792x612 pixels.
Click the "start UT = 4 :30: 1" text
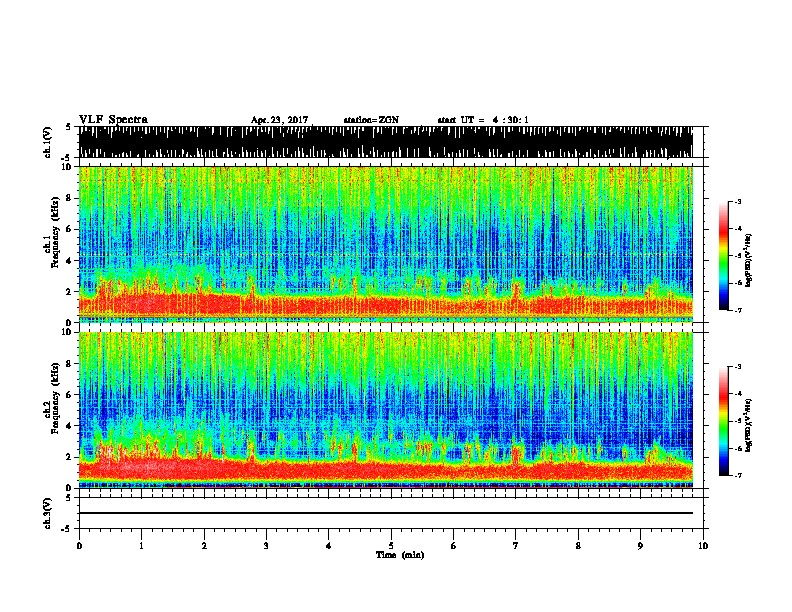483,120
